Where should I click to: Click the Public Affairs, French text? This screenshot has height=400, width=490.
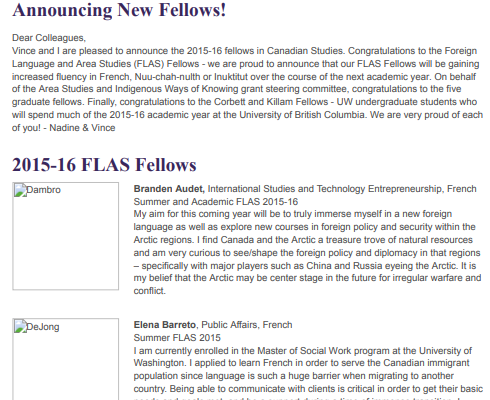click(x=247, y=325)
